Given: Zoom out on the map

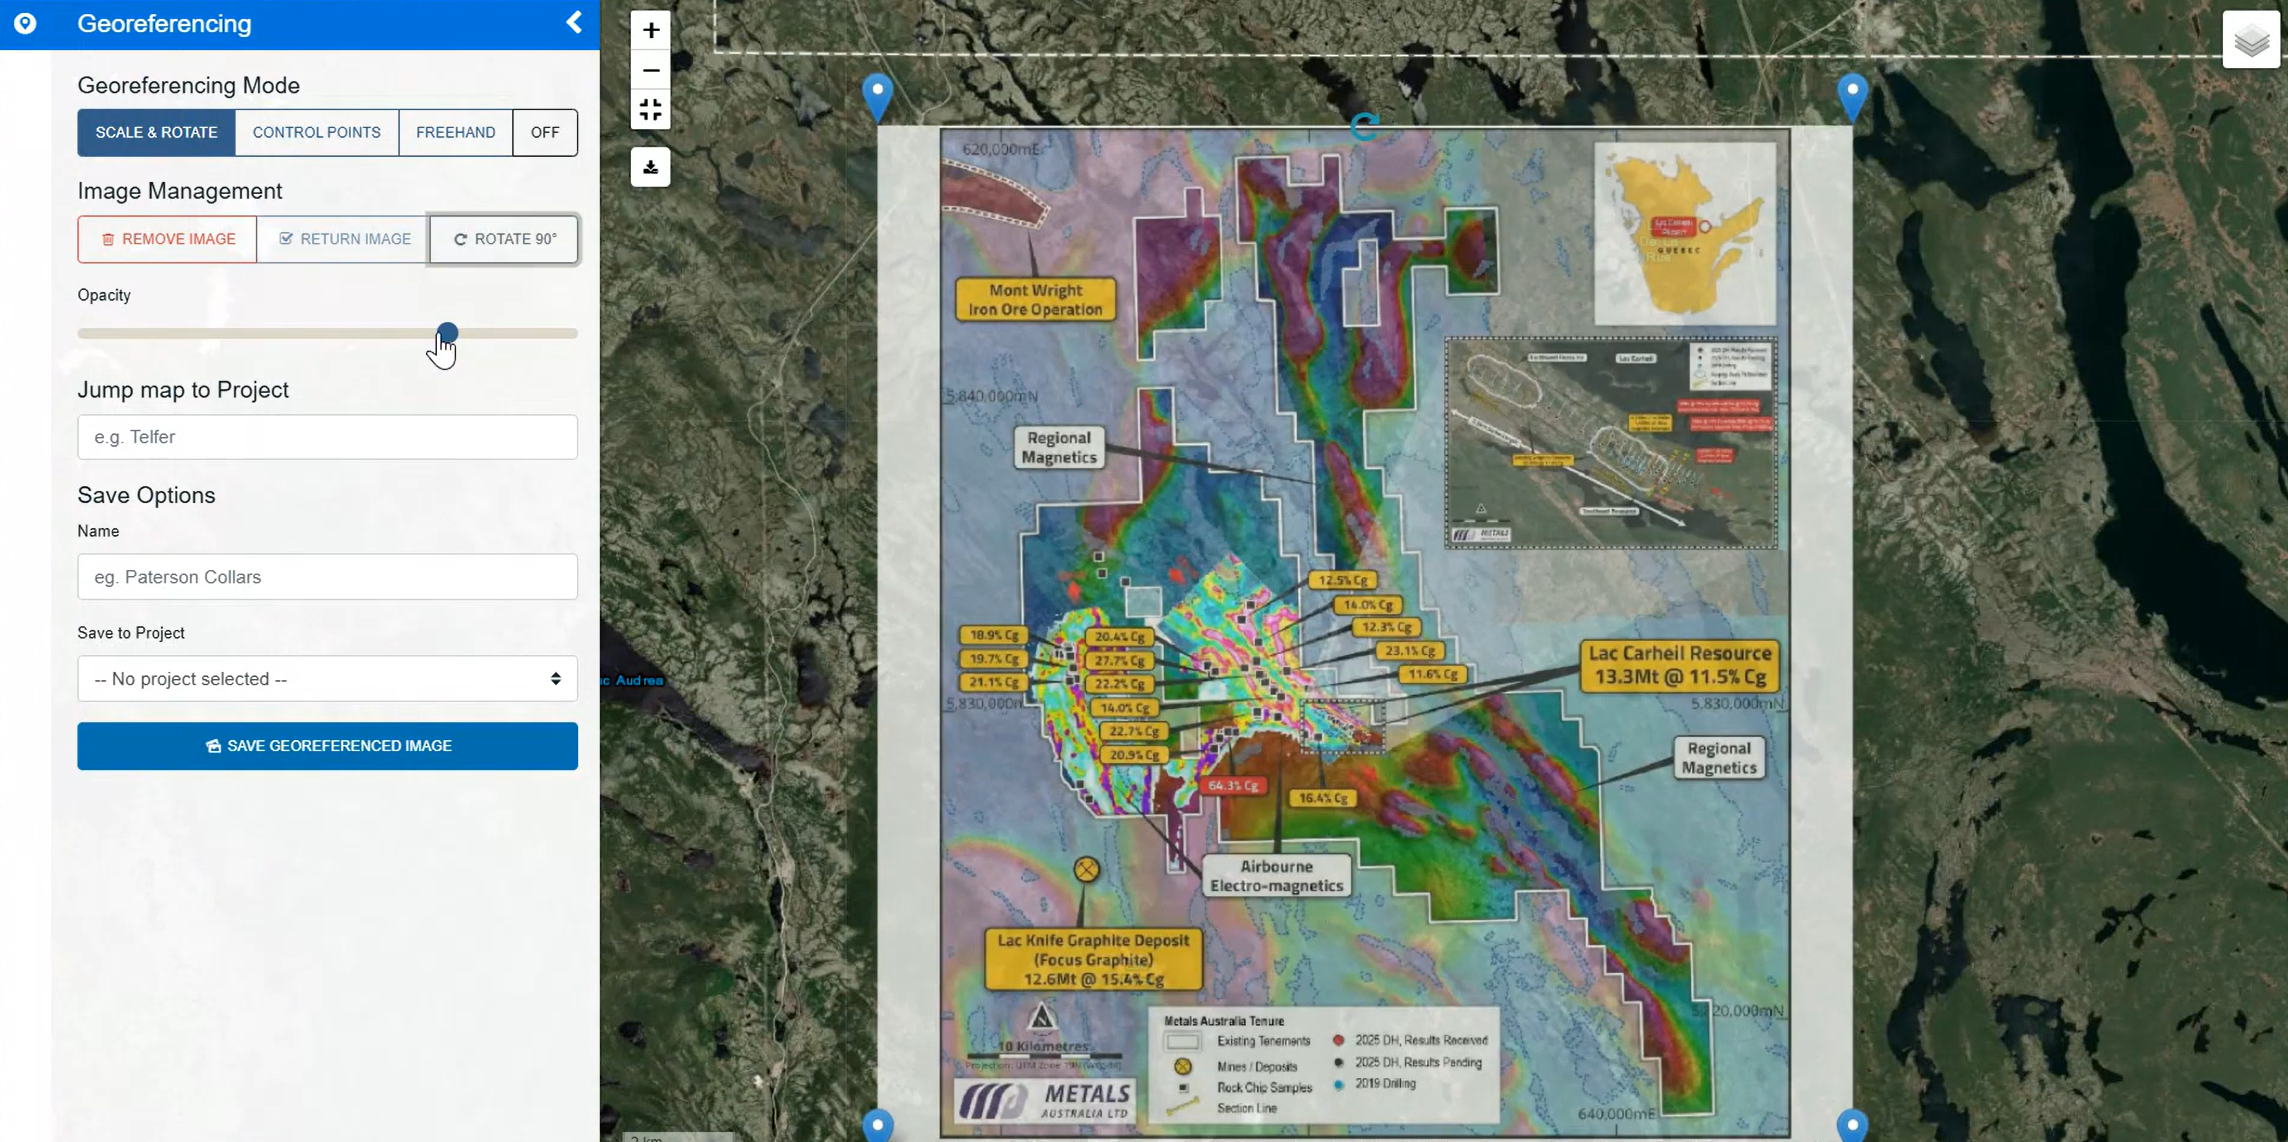Looking at the screenshot, I should 651,70.
